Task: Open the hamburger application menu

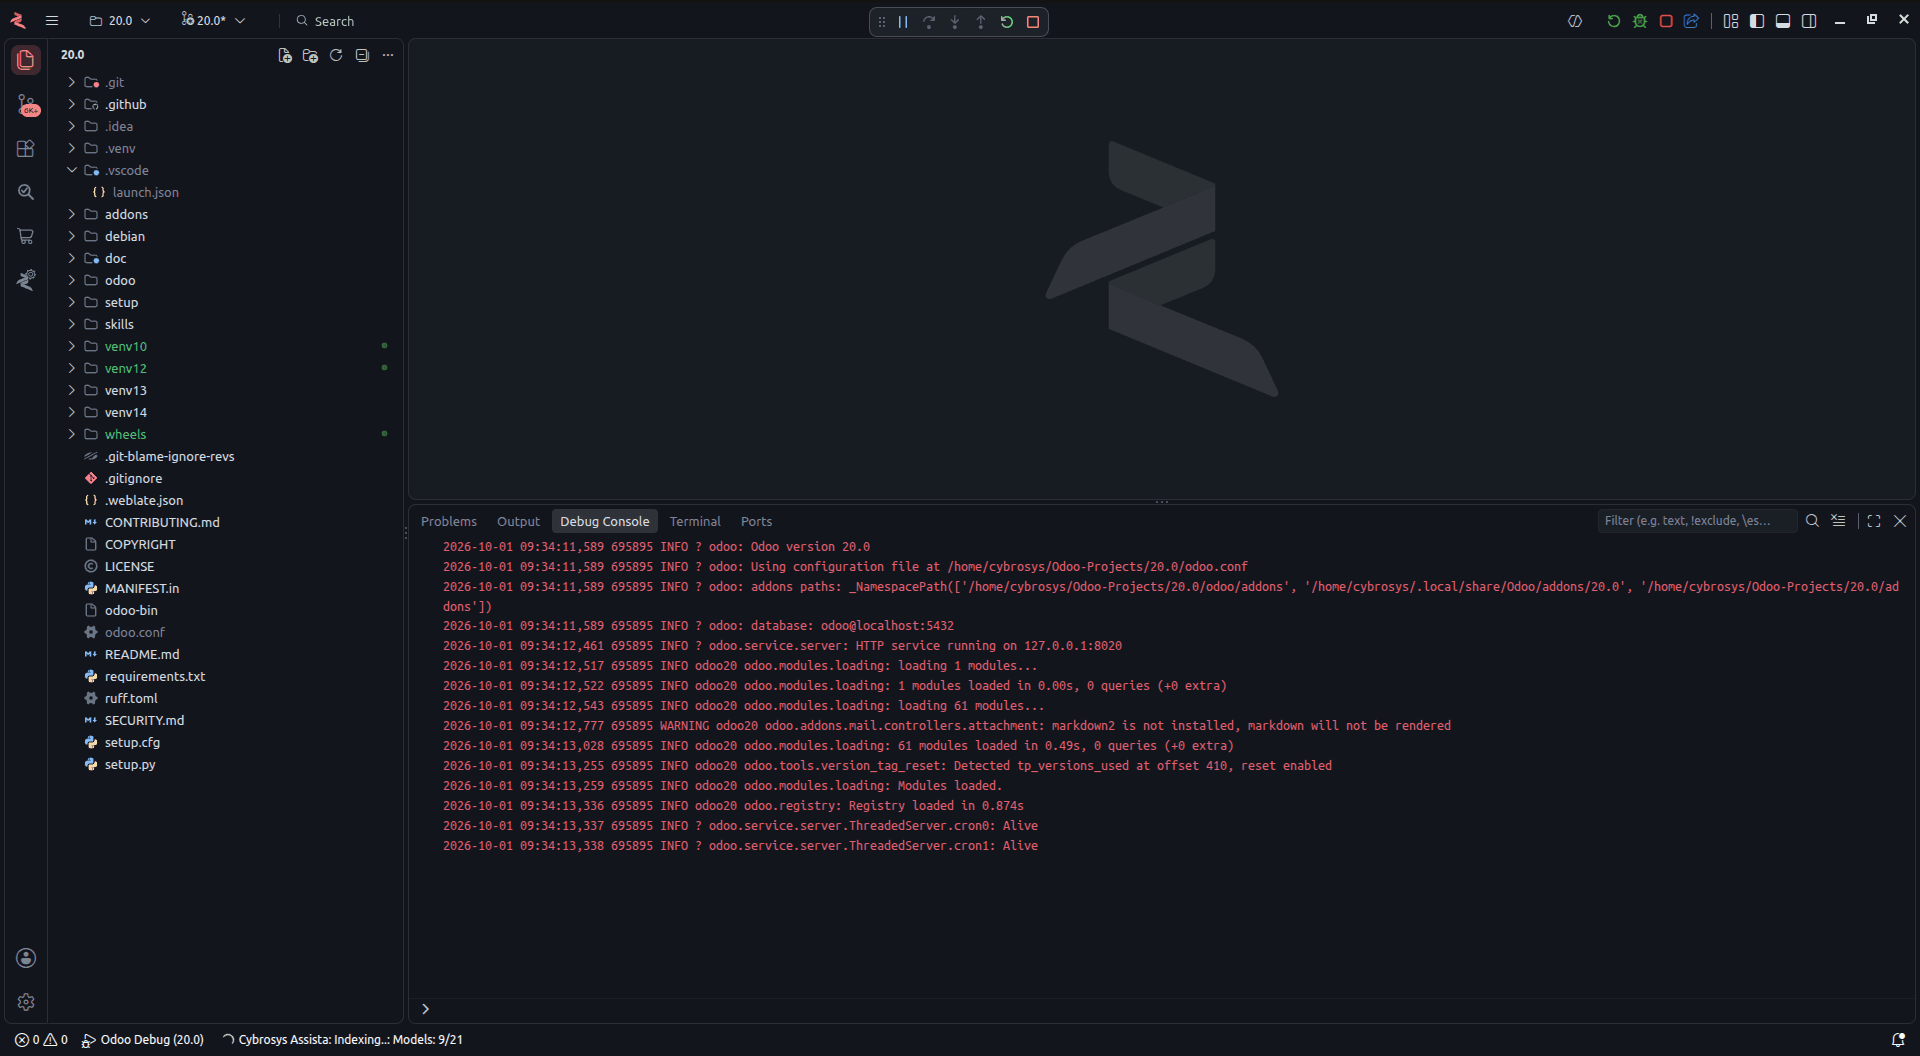Action: point(52,21)
